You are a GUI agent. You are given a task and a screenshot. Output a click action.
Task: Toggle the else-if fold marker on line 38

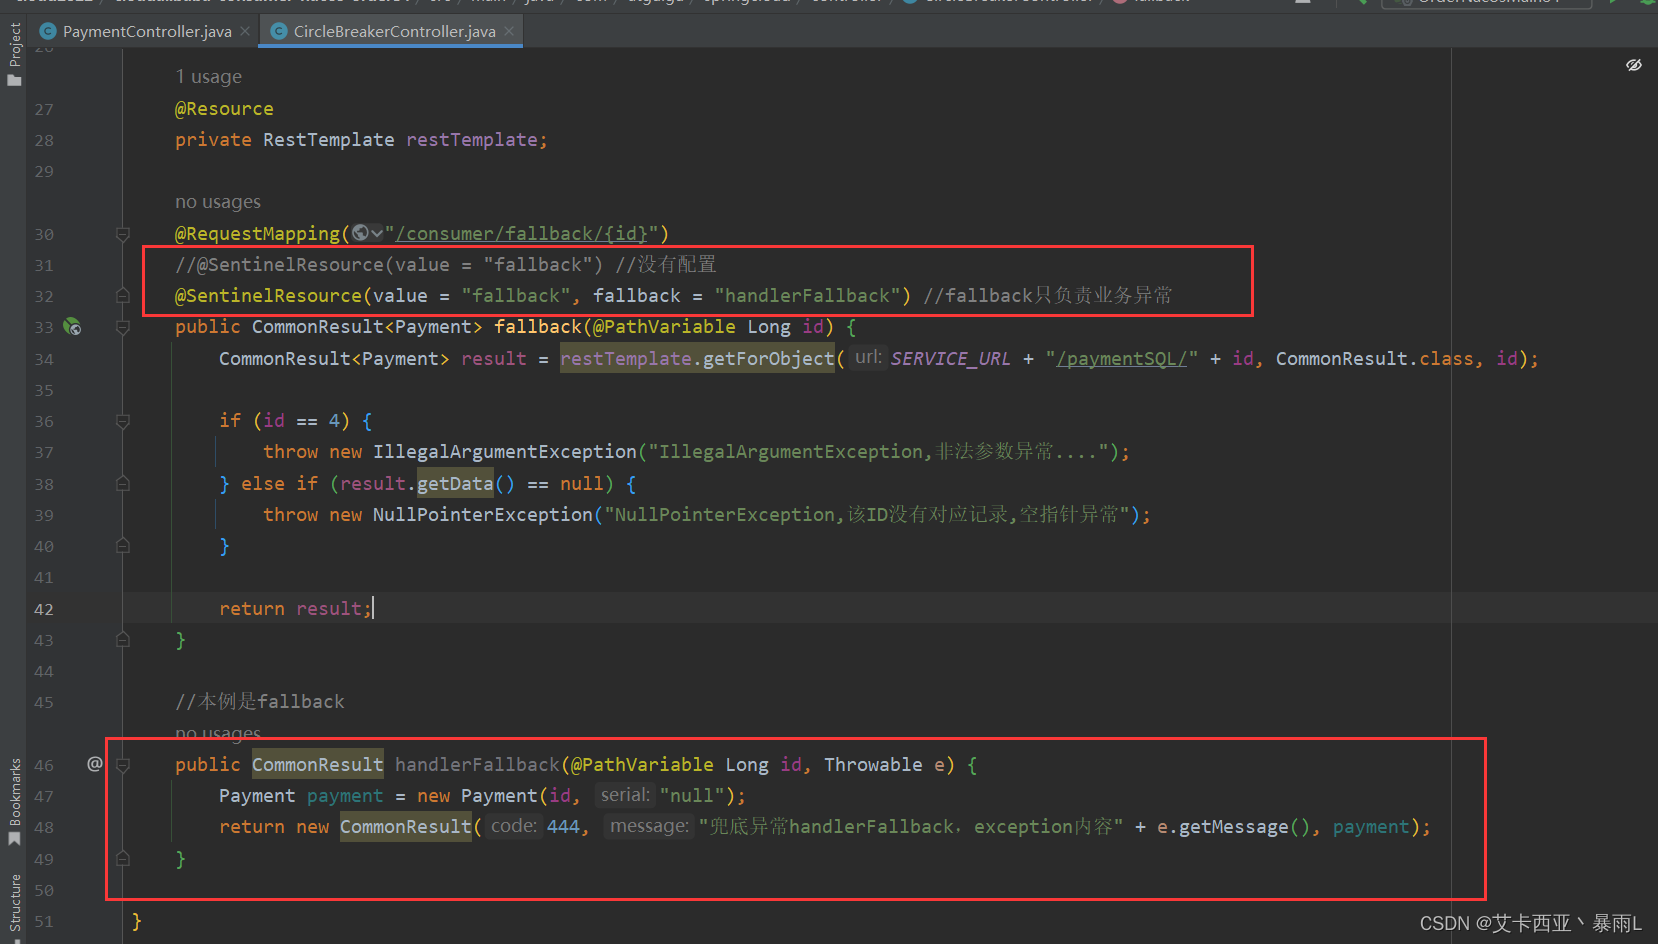(123, 484)
